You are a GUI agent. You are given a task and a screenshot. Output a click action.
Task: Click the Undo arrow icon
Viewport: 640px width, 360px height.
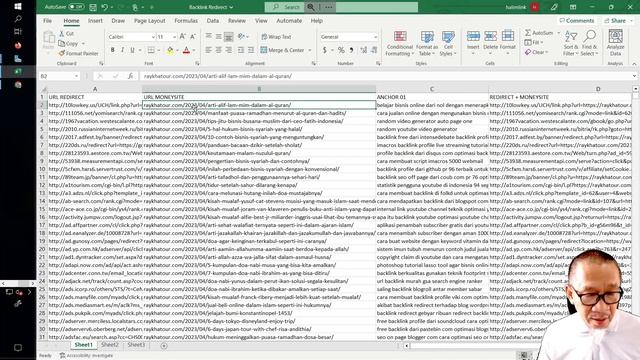pyautogui.click(x=105, y=7)
